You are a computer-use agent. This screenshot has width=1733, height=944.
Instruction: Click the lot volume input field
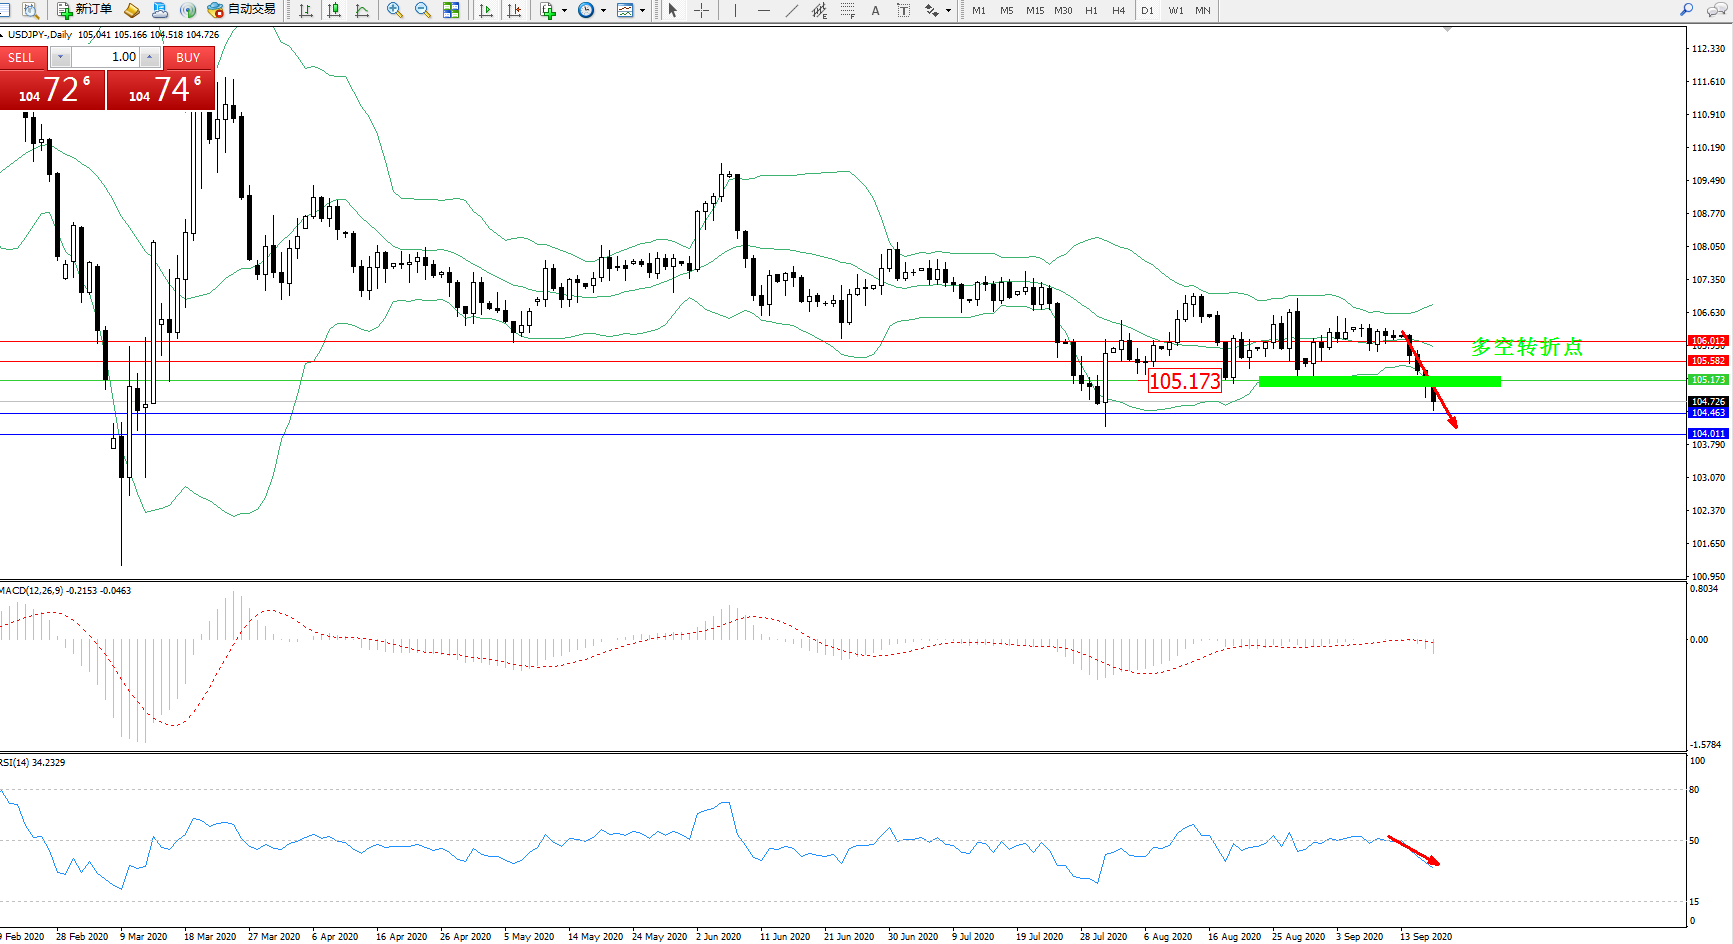[106, 57]
